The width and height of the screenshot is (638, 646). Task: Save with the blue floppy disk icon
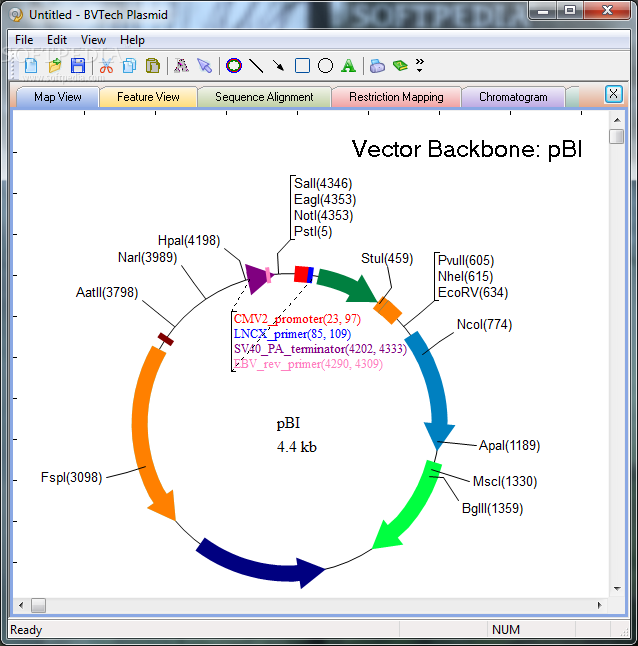click(78, 66)
